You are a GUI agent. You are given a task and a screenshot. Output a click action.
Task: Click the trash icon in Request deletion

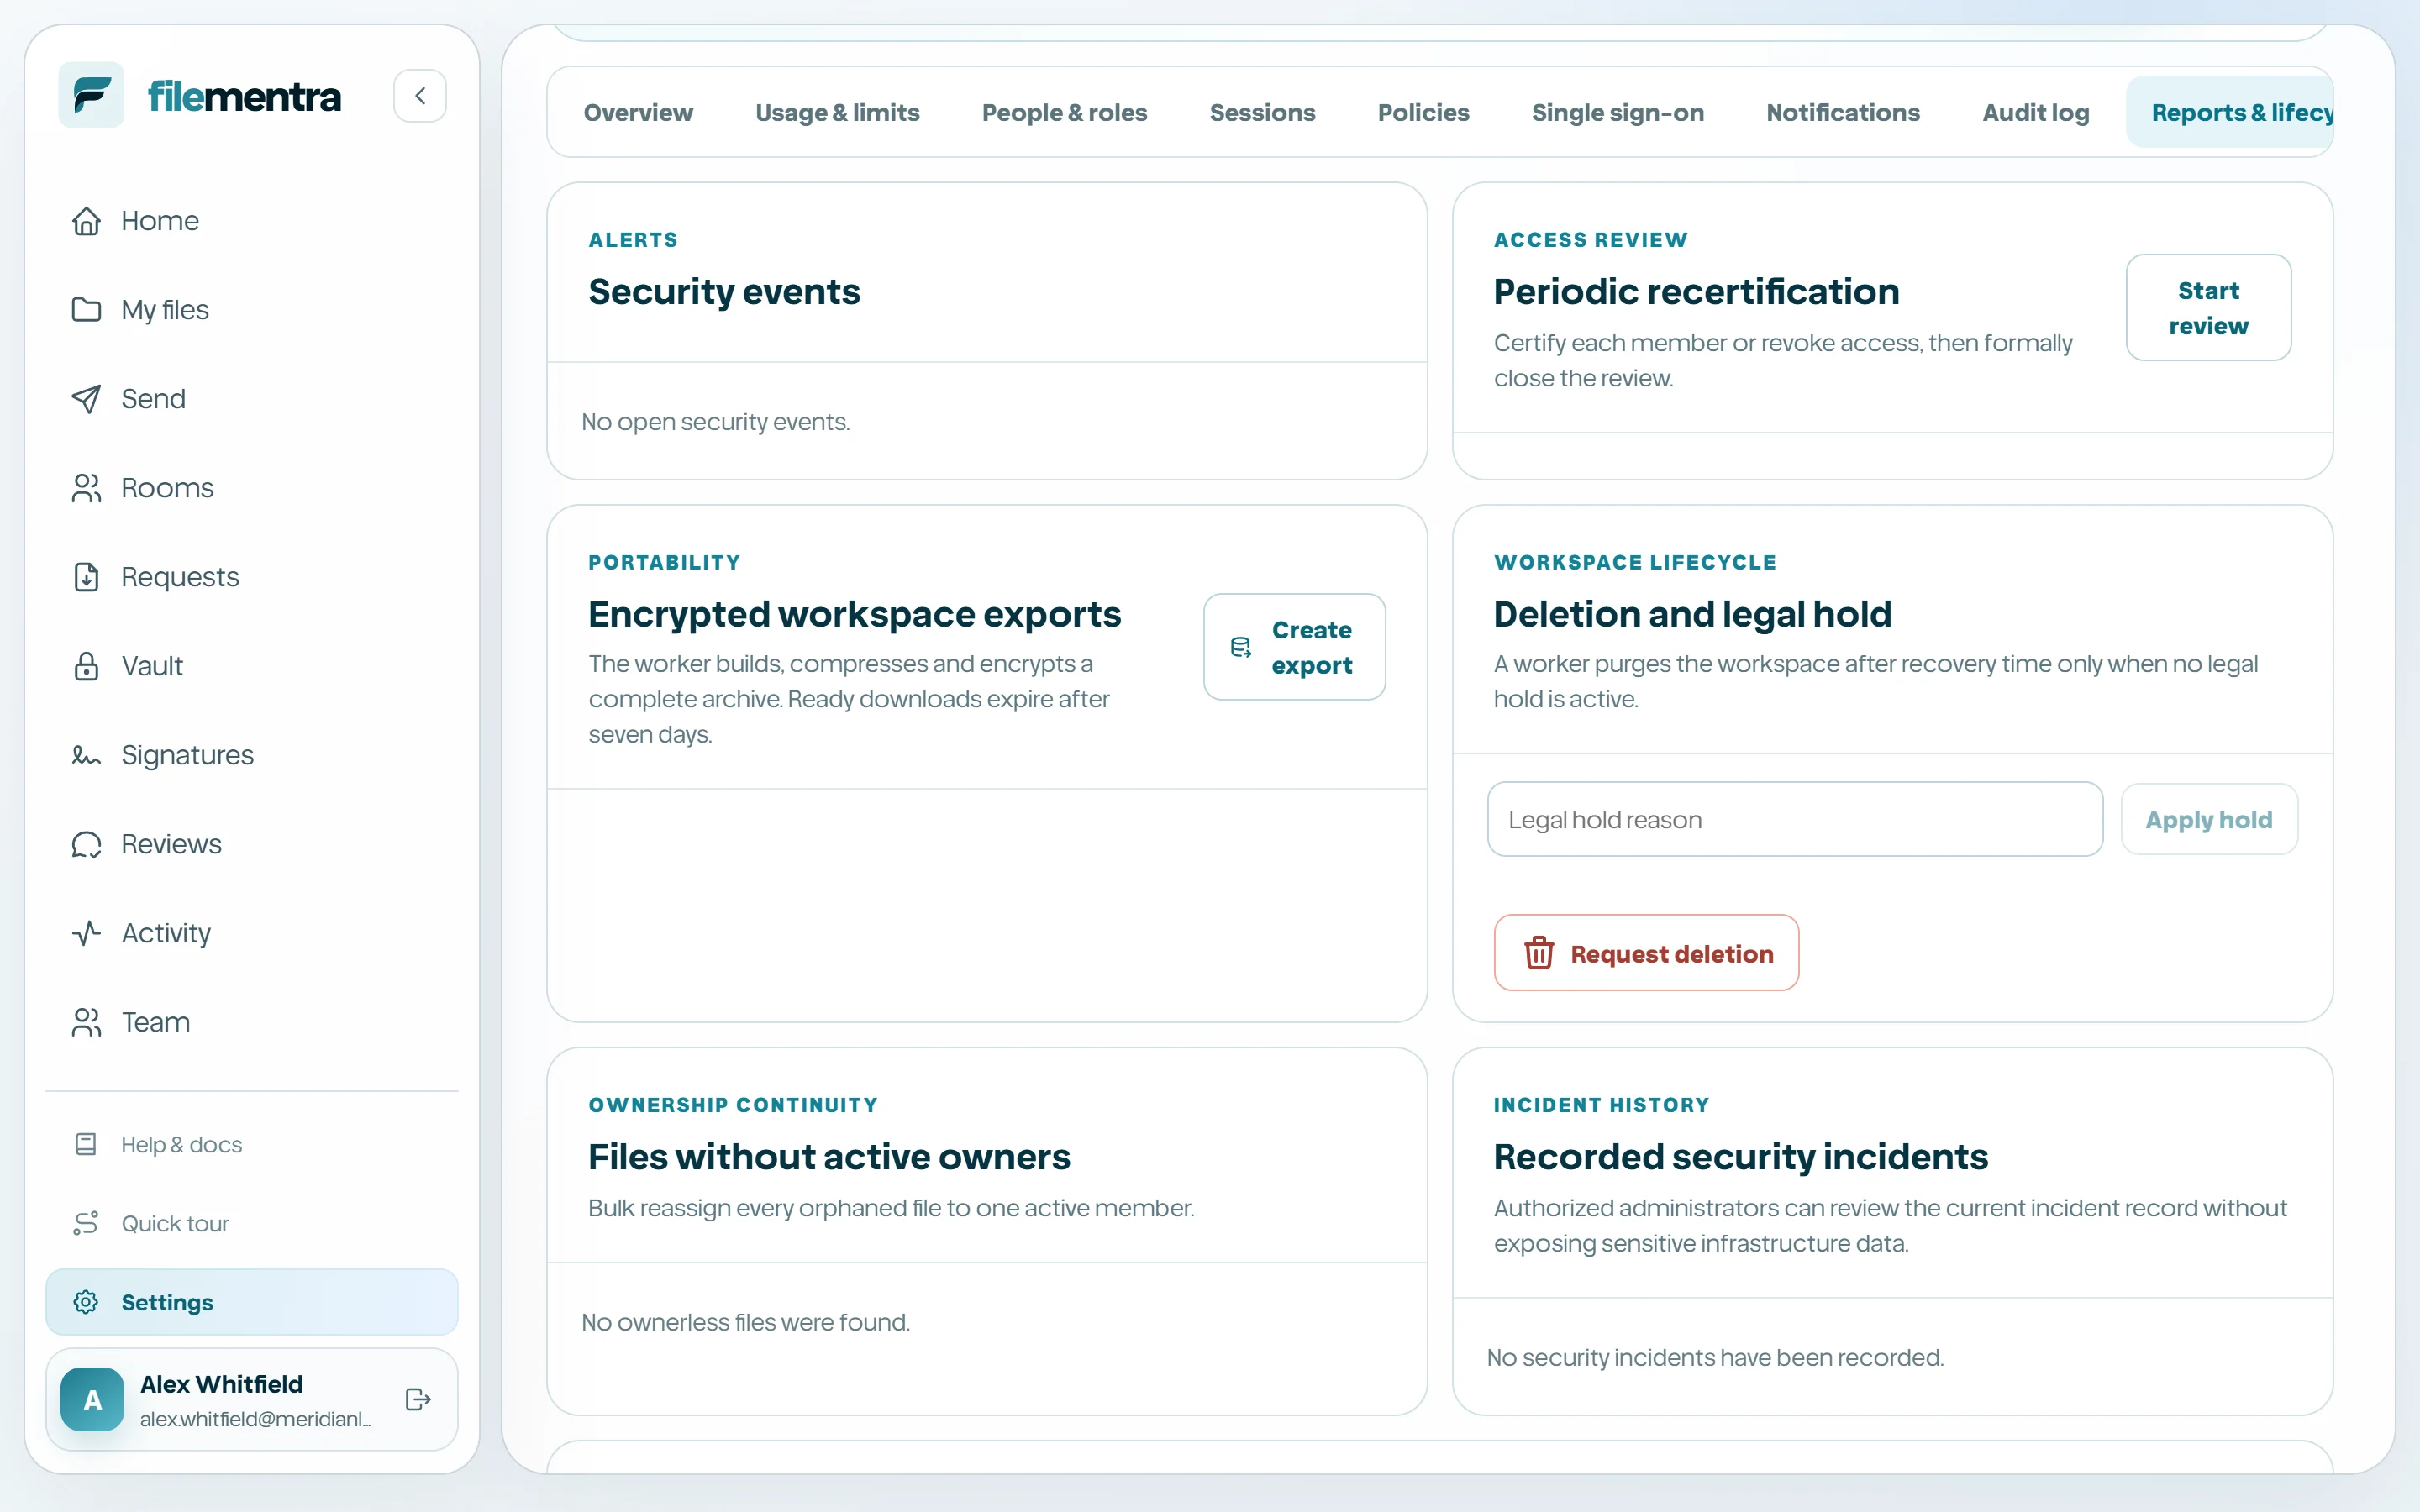tap(1539, 953)
